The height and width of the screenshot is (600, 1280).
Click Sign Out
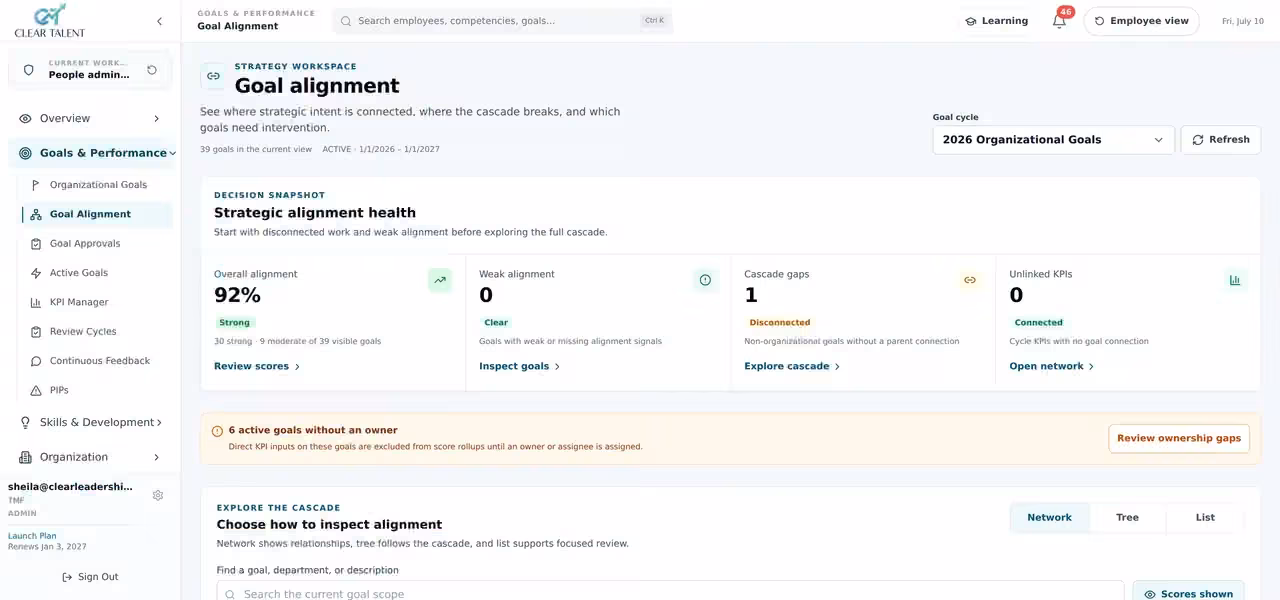90,577
